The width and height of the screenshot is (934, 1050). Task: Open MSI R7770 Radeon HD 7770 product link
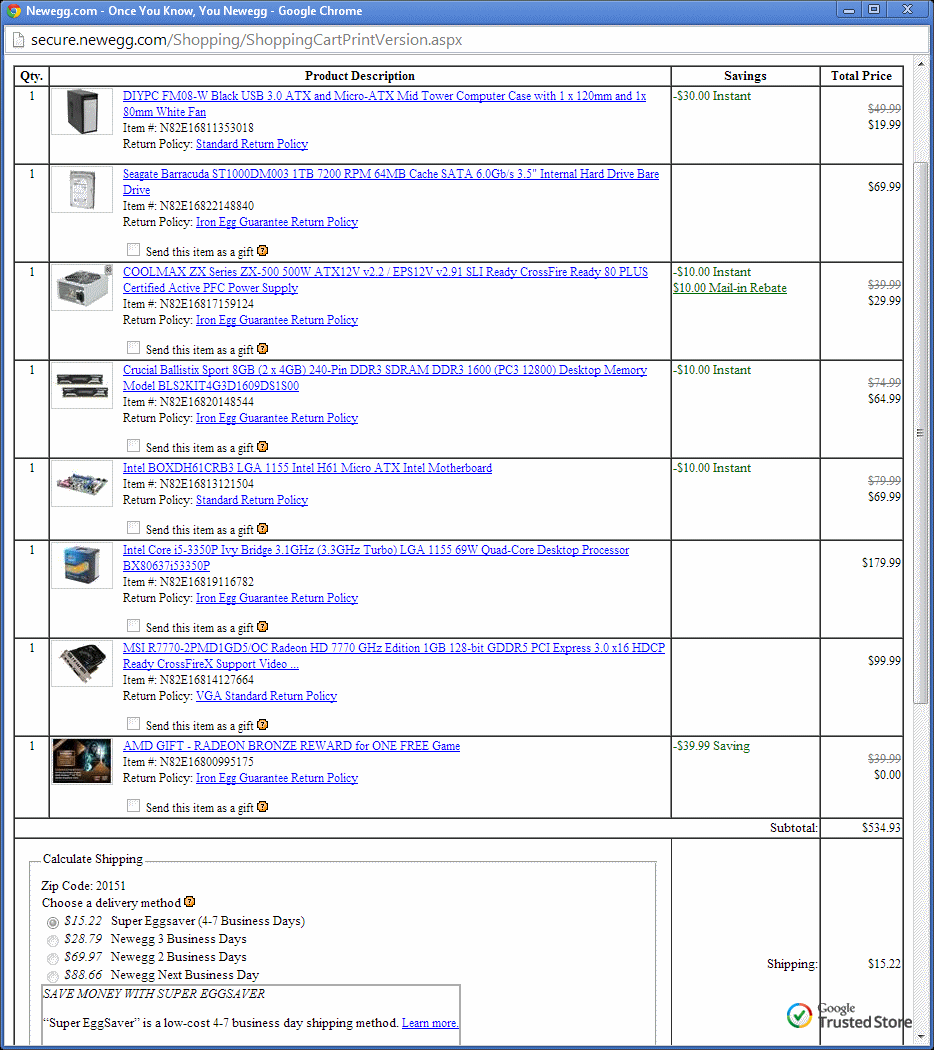pos(394,656)
